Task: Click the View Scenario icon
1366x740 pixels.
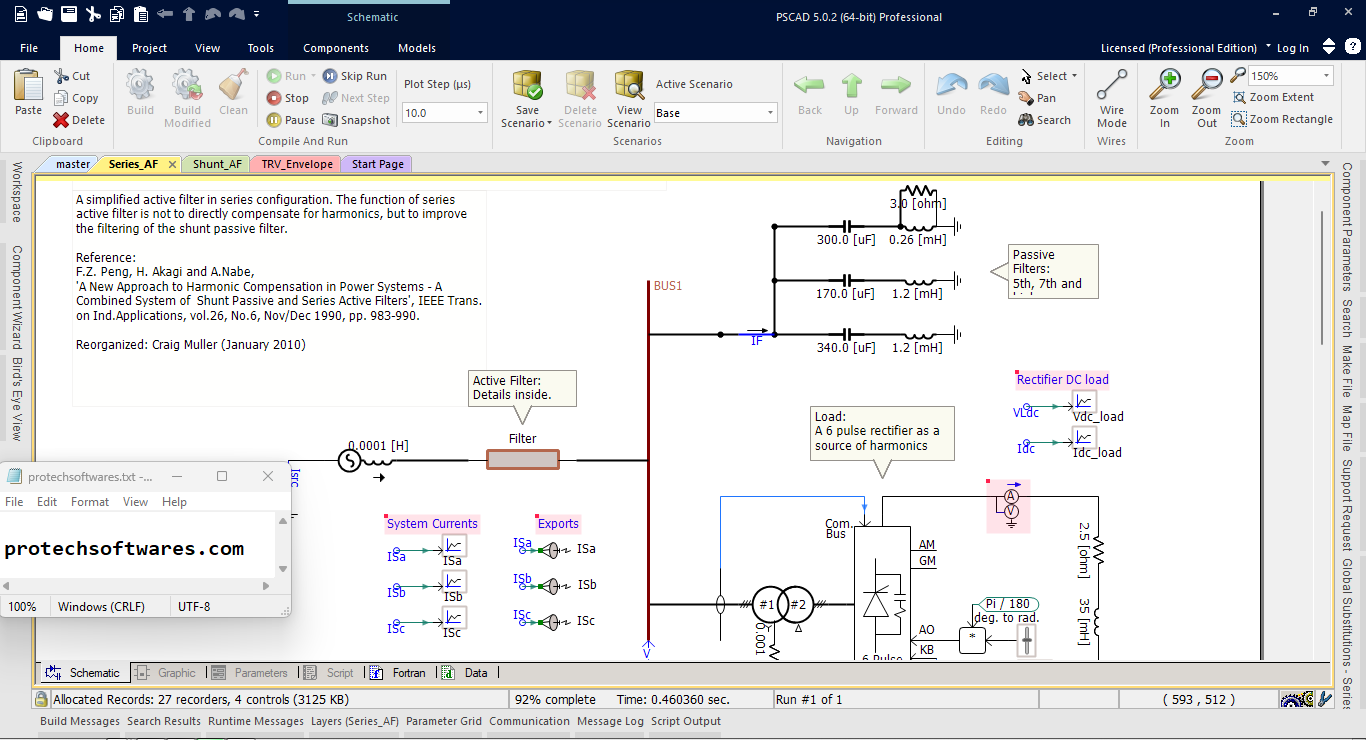Action: [630, 85]
